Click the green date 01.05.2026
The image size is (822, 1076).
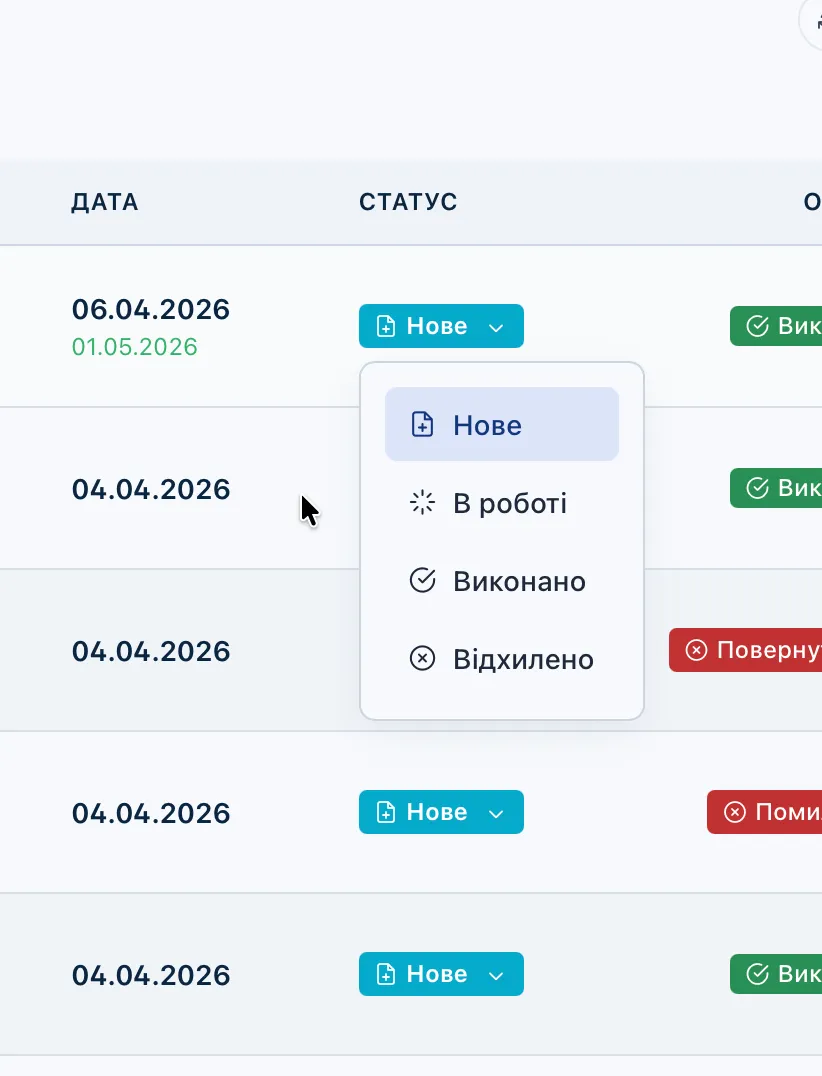coord(135,347)
